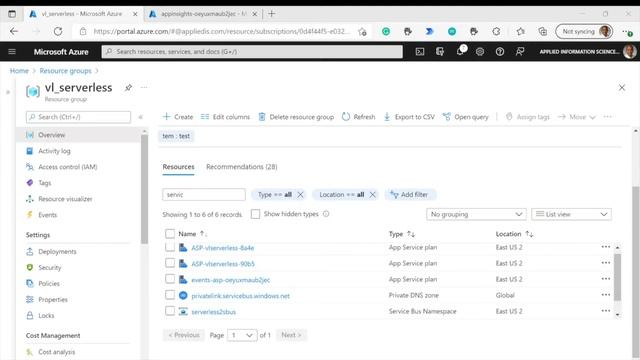Open Cloud Shell from the top bar

pos(420,52)
